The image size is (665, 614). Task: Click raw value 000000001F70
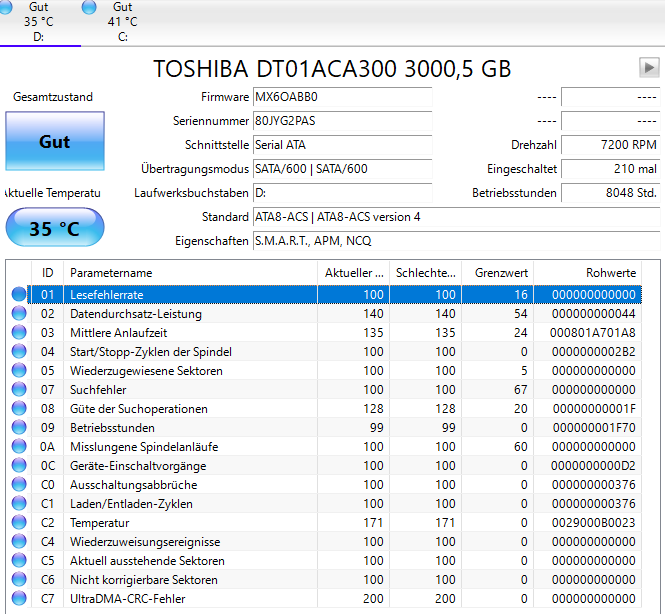(594, 428)
